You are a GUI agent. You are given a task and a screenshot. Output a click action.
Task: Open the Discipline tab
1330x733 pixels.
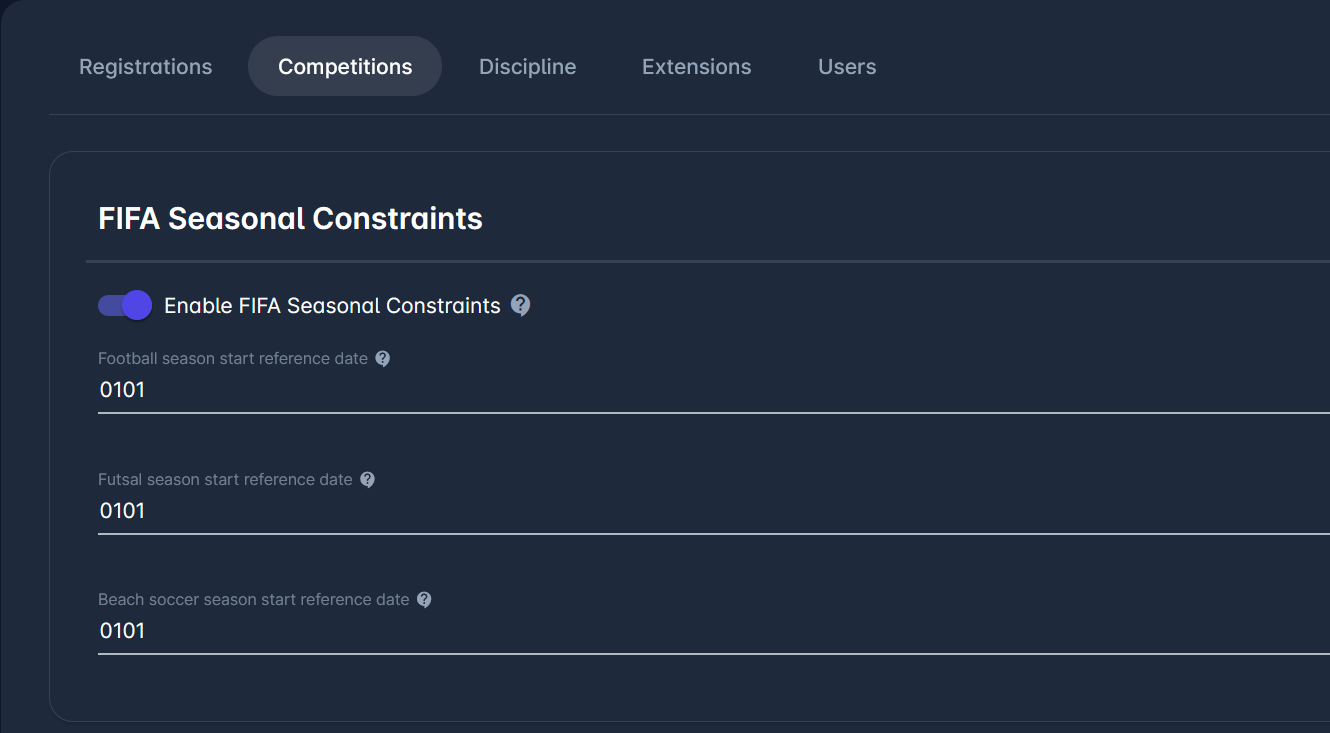coord(527,67)
